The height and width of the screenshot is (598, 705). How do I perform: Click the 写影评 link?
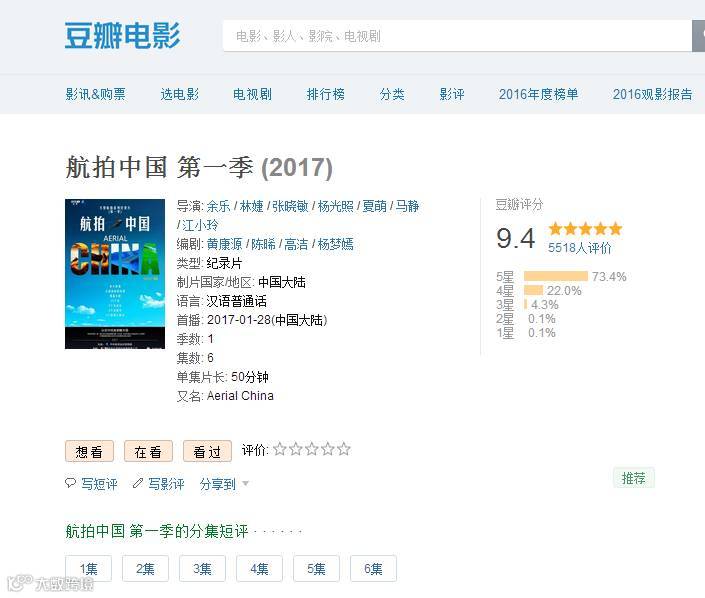pyautogui.click(x=166, y=484)
